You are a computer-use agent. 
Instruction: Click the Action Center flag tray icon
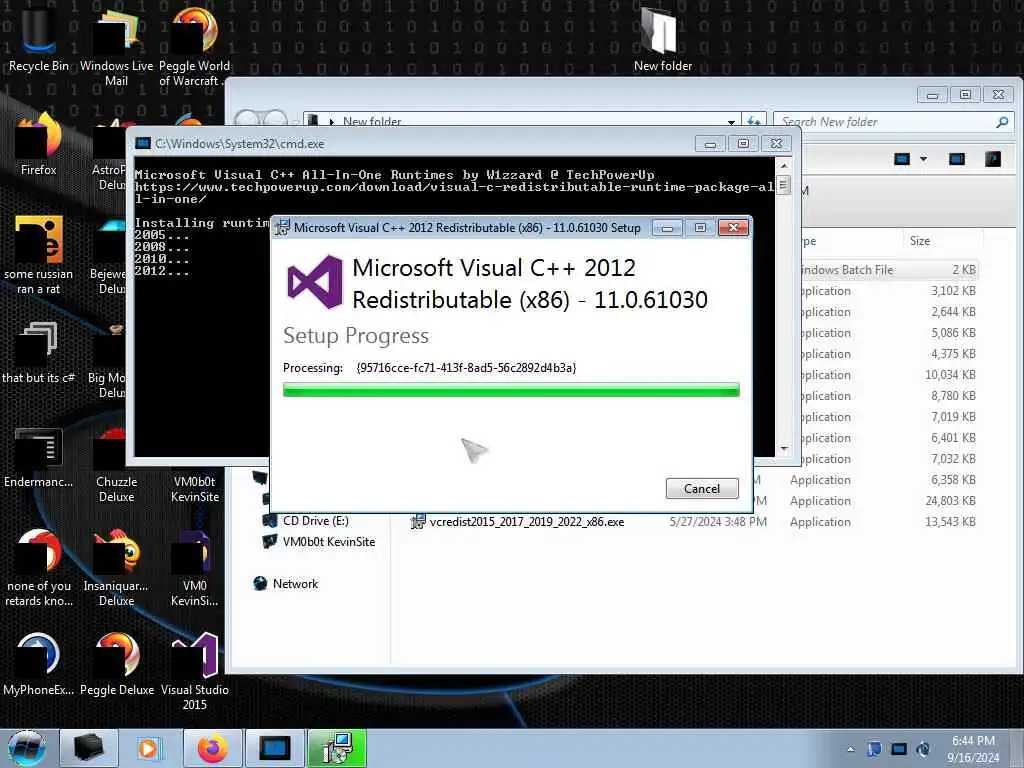coord(874,749)
